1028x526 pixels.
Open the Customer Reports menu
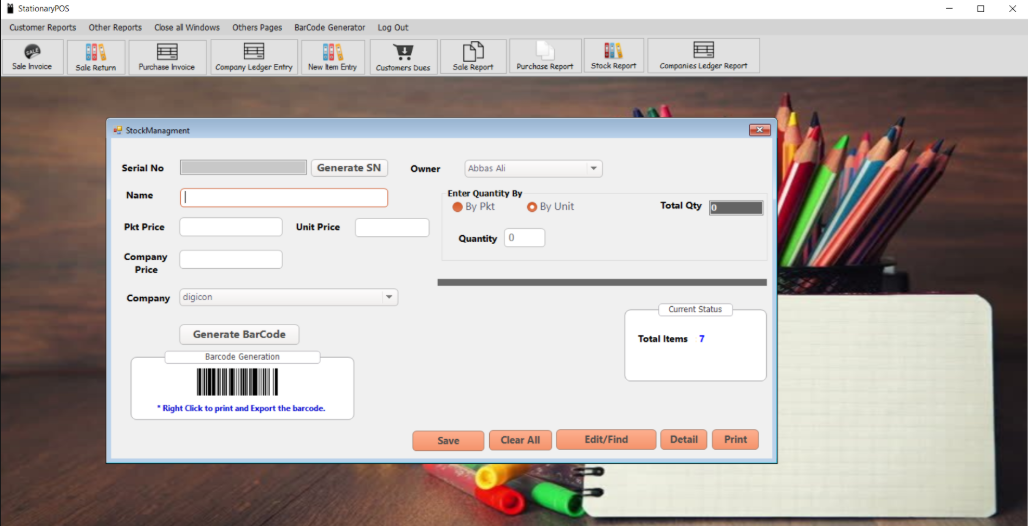pos(43,27)
